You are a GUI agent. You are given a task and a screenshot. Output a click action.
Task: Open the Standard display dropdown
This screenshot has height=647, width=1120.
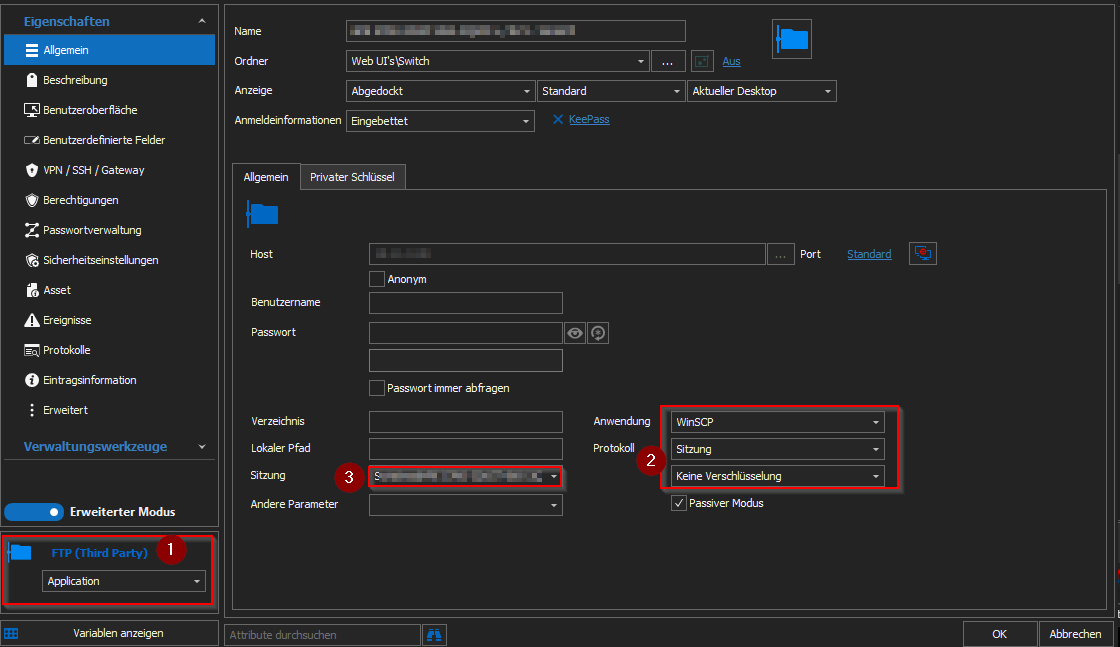(611, 91)
